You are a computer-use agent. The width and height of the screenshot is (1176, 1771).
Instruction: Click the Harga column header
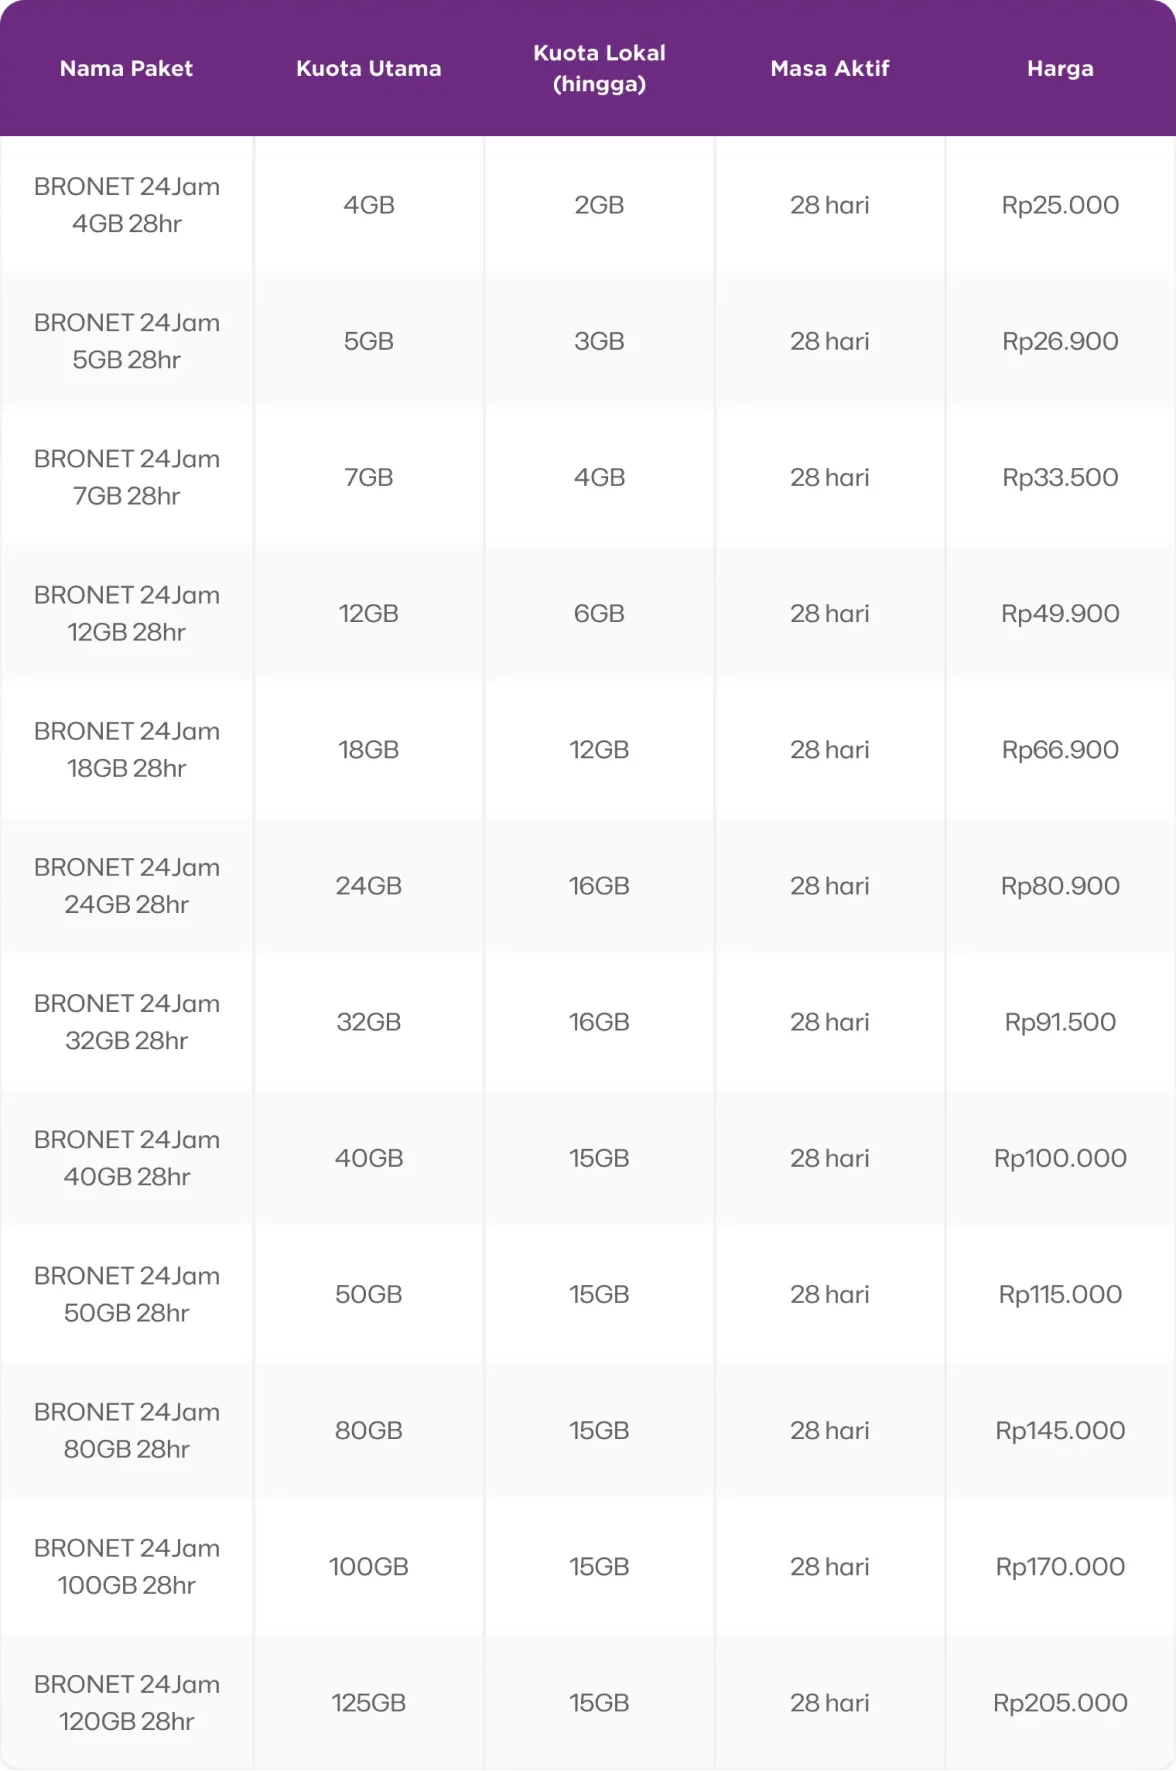click(1060, 68)
